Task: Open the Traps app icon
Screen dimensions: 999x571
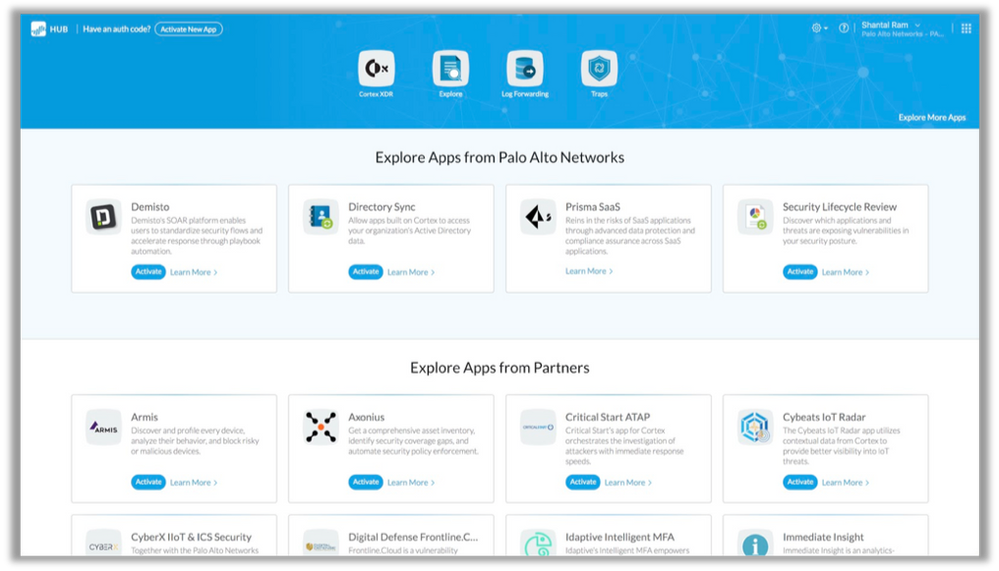Action: 599,68
